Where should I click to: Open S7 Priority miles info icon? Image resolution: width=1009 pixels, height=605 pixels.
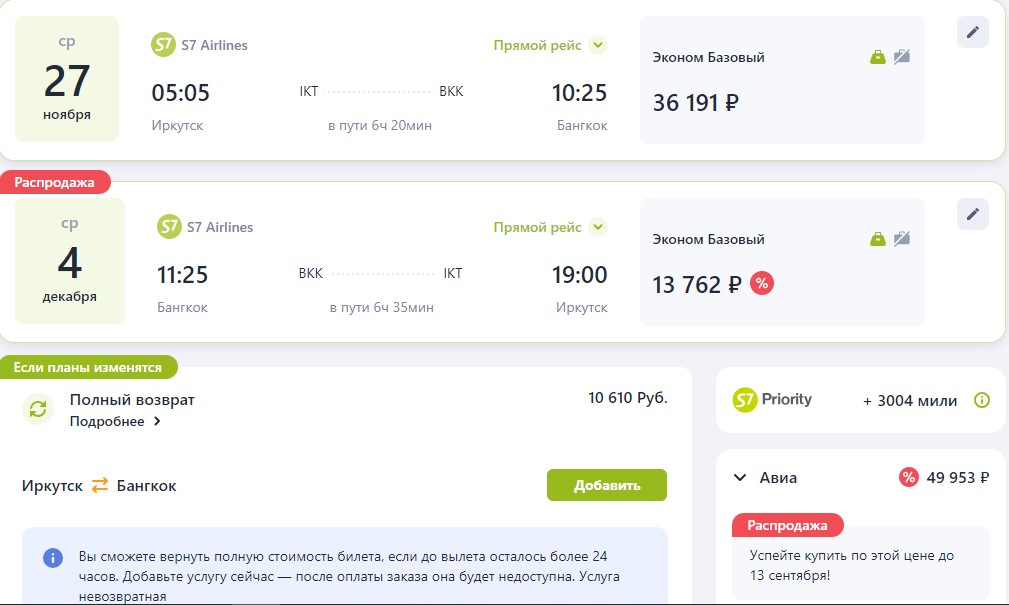[x=981, y=400]
